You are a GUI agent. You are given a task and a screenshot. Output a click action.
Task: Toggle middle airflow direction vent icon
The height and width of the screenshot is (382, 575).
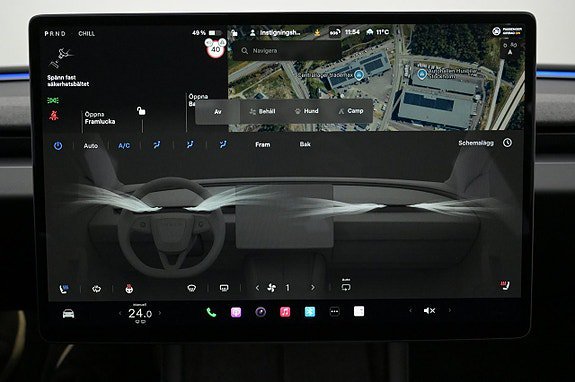point(190,145)
